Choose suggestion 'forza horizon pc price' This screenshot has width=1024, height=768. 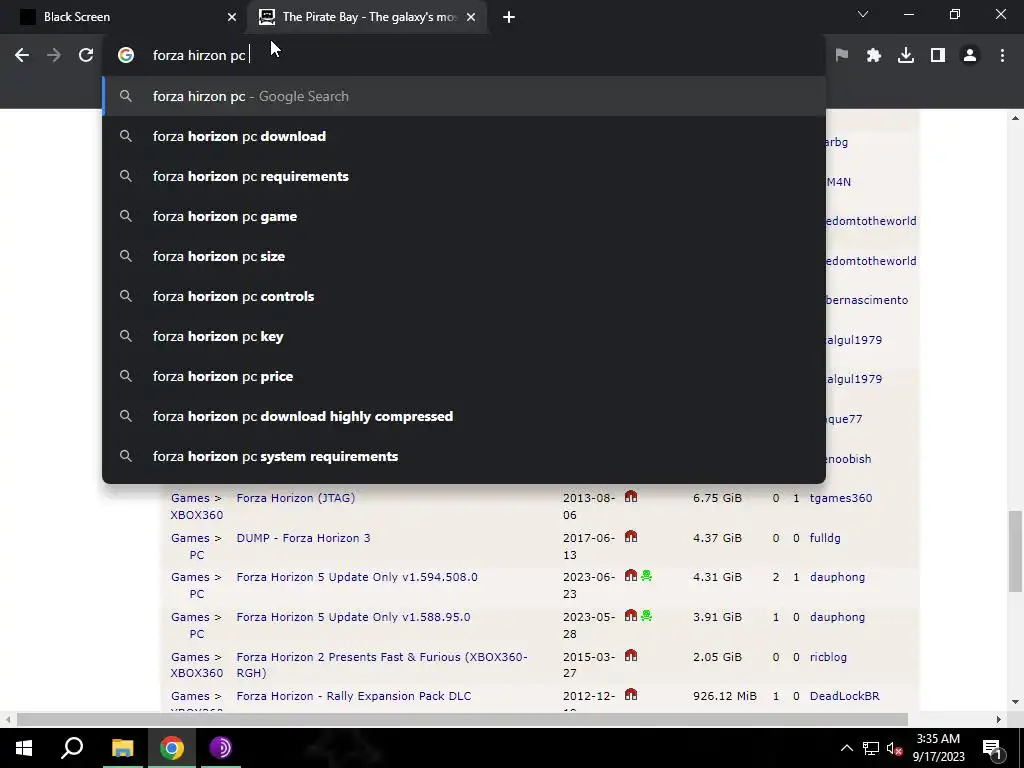[x=464, y=376]
